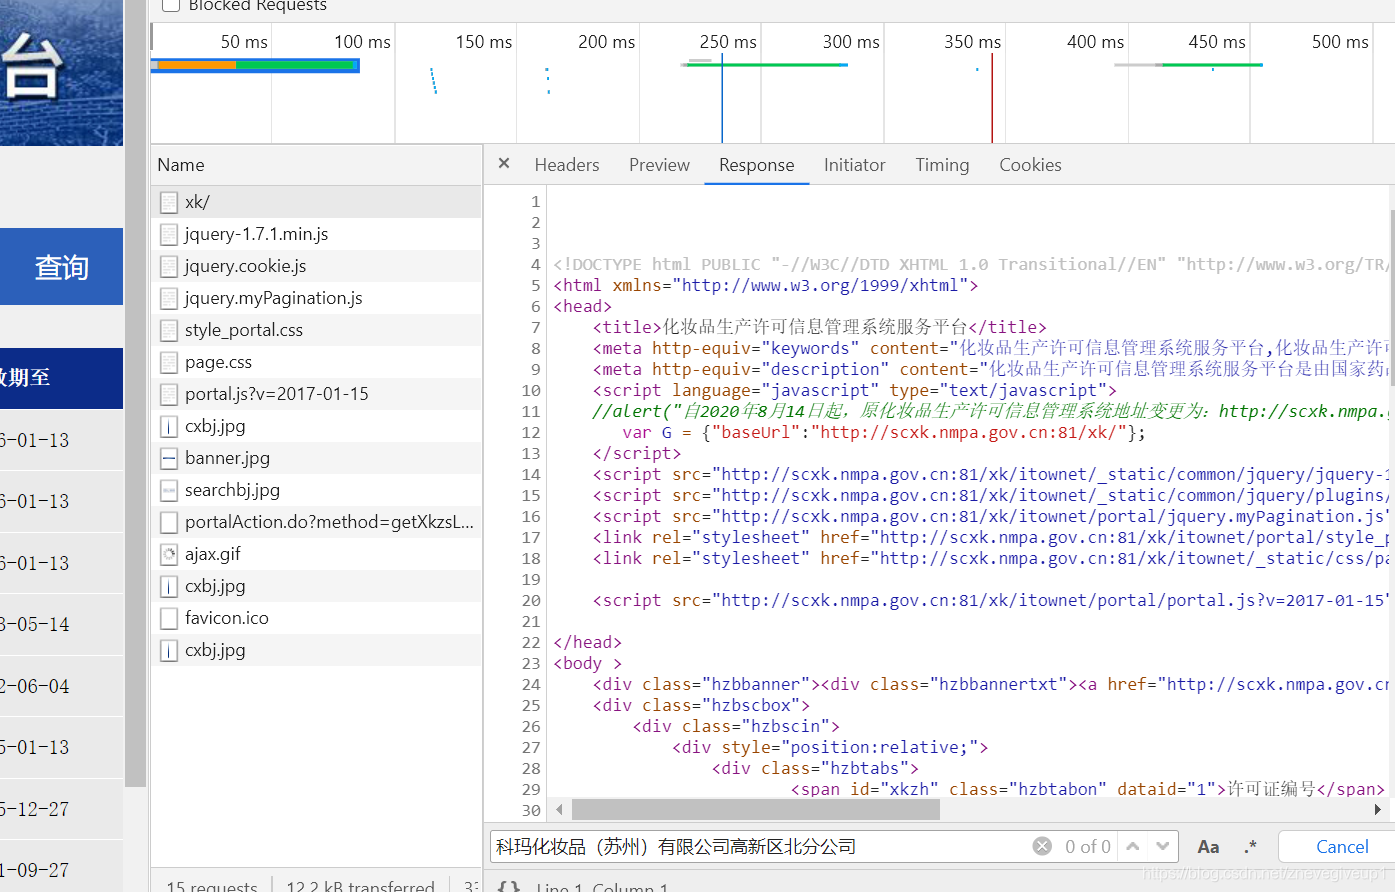Select the favicon.ico request

click(x=316, y=618)
